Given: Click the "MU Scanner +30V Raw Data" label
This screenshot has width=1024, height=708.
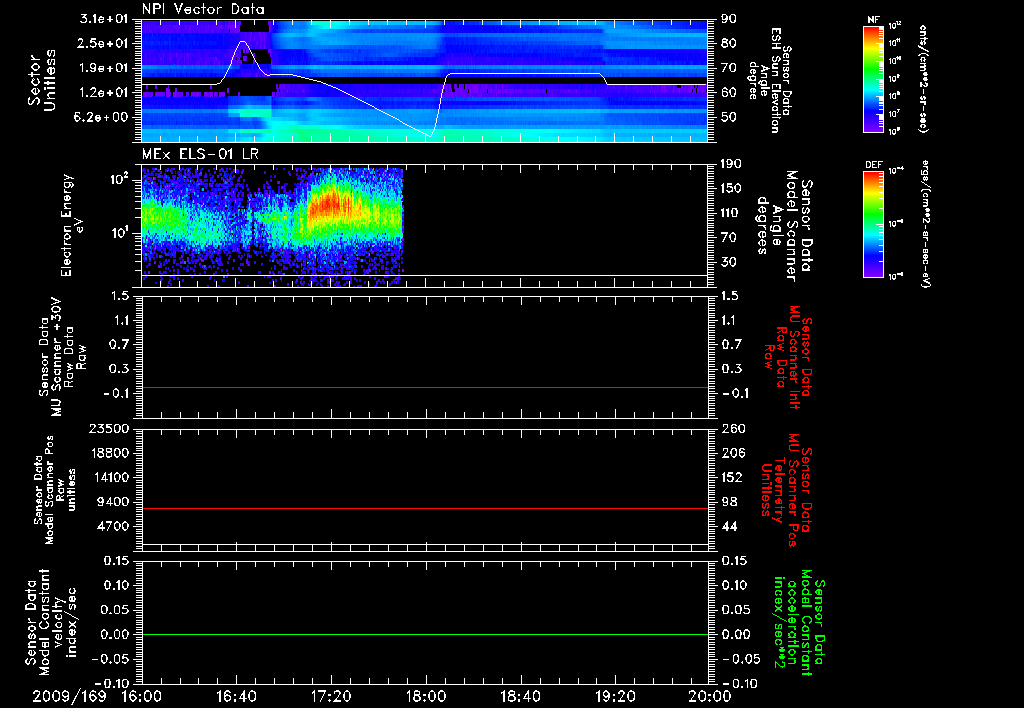Looking at the screenshot, I should tap(63, 357).
